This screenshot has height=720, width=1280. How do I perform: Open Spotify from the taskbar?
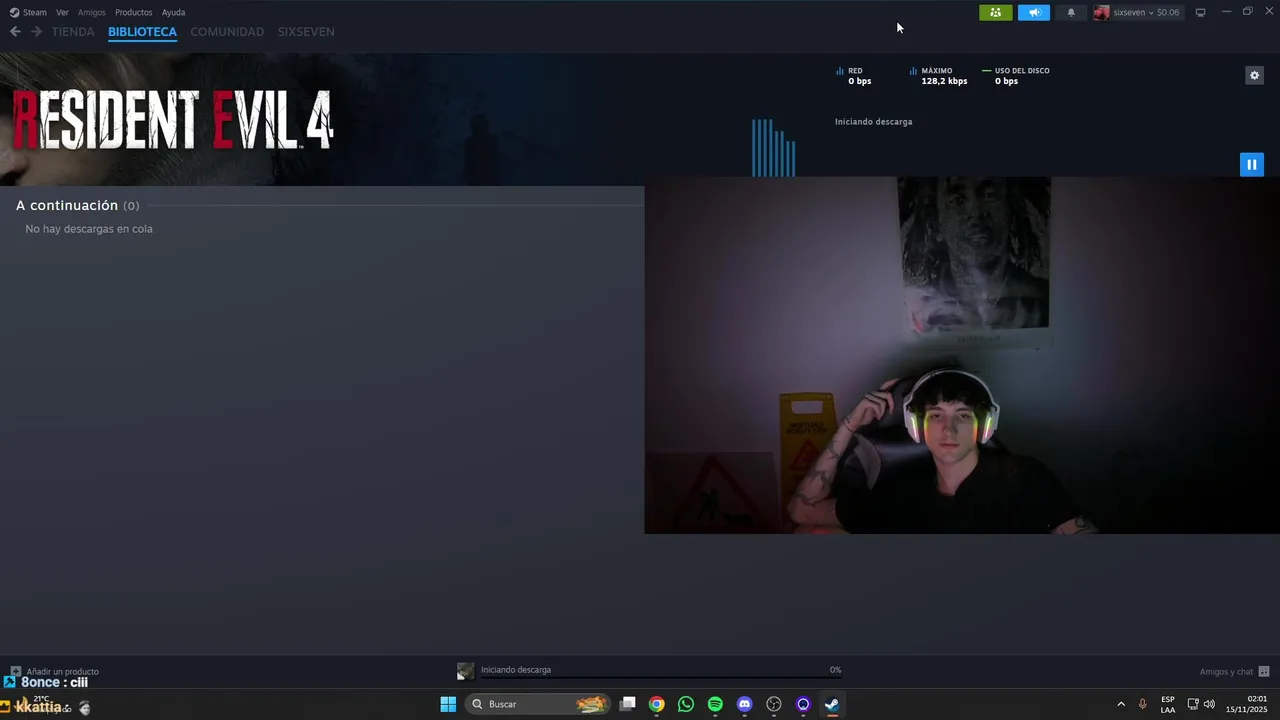[x=715, y=704]
